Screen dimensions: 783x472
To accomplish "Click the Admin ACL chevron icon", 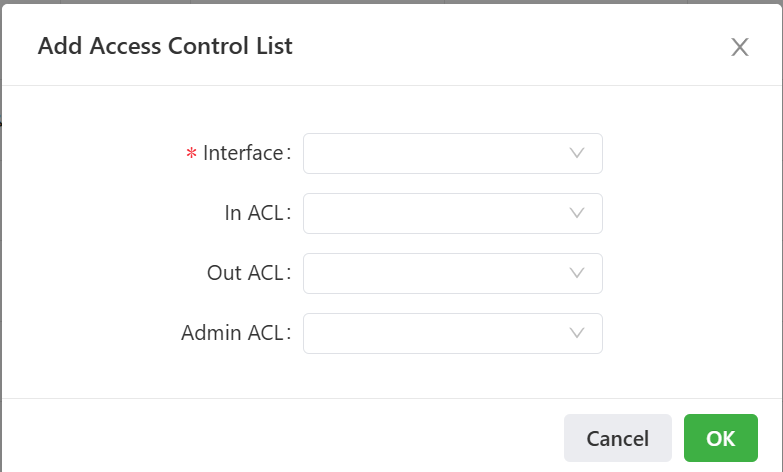I will (x=576, y=333).
